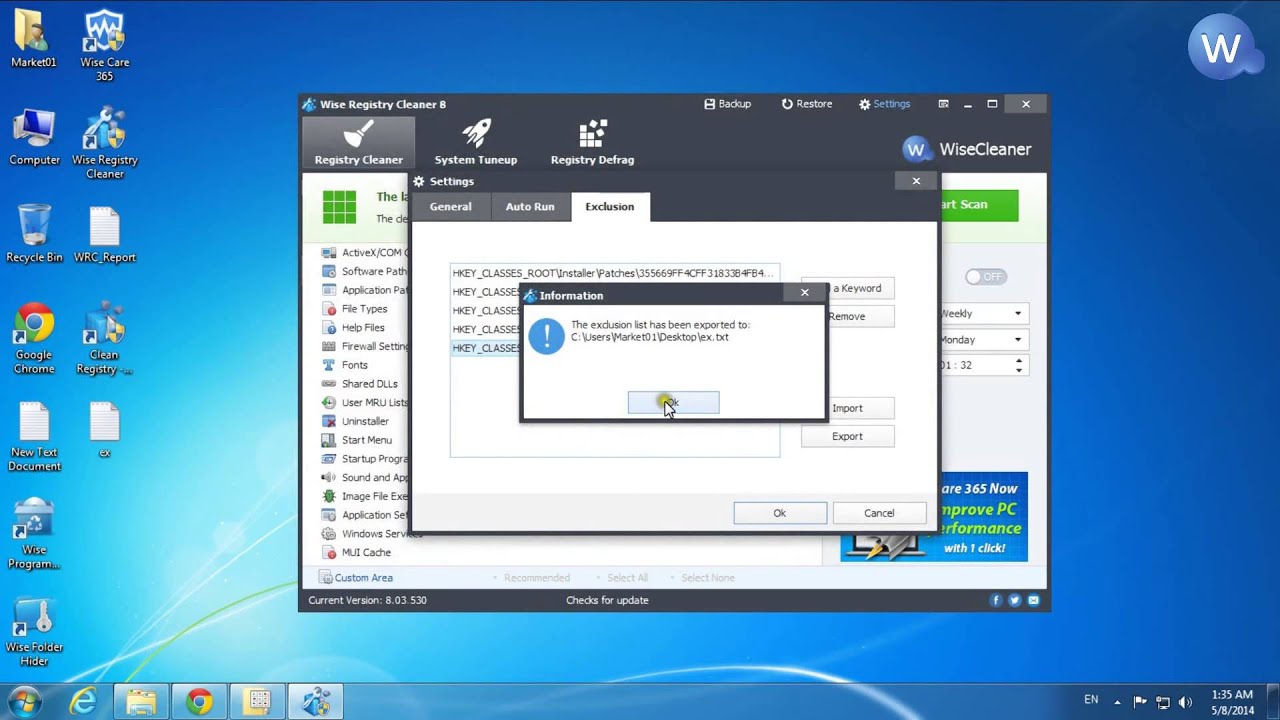1280x720 pixels.
Task: Click the Software Paths category icon
Action: [x=329, y=271]
